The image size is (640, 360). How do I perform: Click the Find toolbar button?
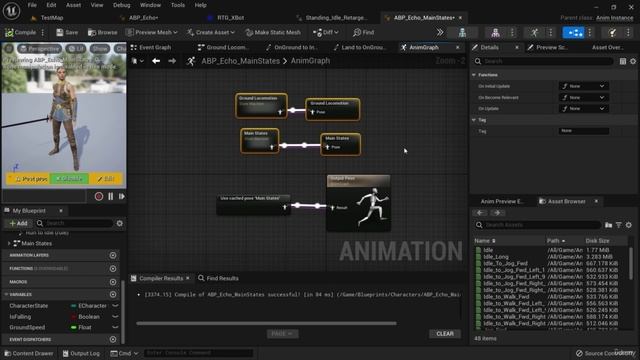363,32
